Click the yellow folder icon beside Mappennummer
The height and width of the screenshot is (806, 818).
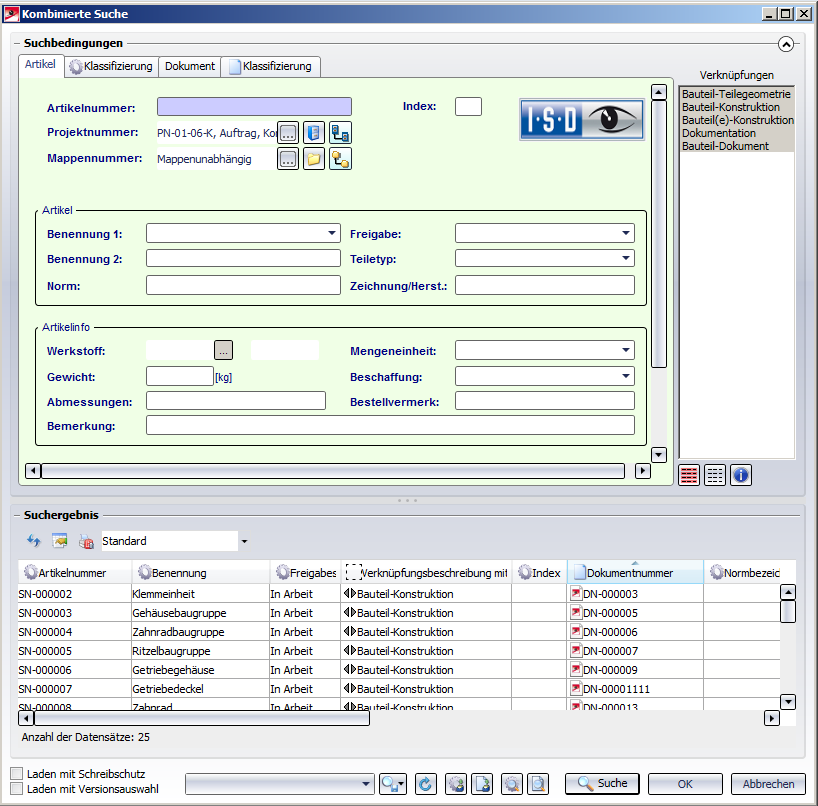point(314,159)
